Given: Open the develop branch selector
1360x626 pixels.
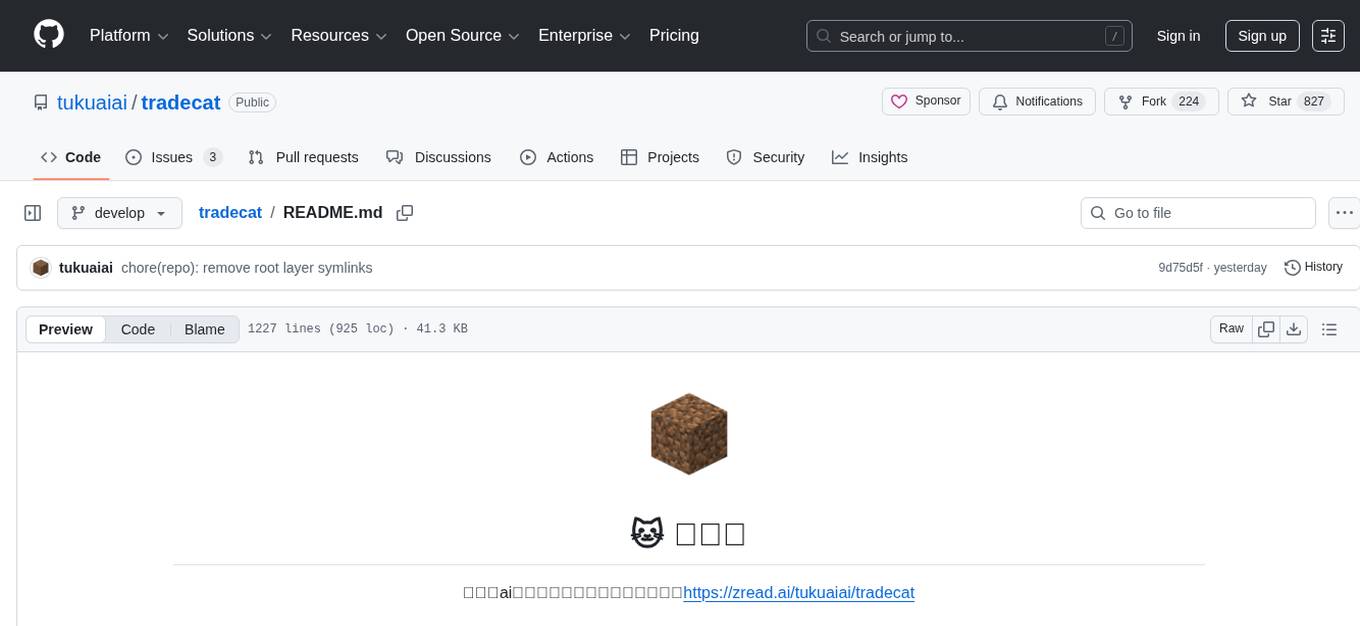Looking at the screenshot, I should click(x=119, y=212).
